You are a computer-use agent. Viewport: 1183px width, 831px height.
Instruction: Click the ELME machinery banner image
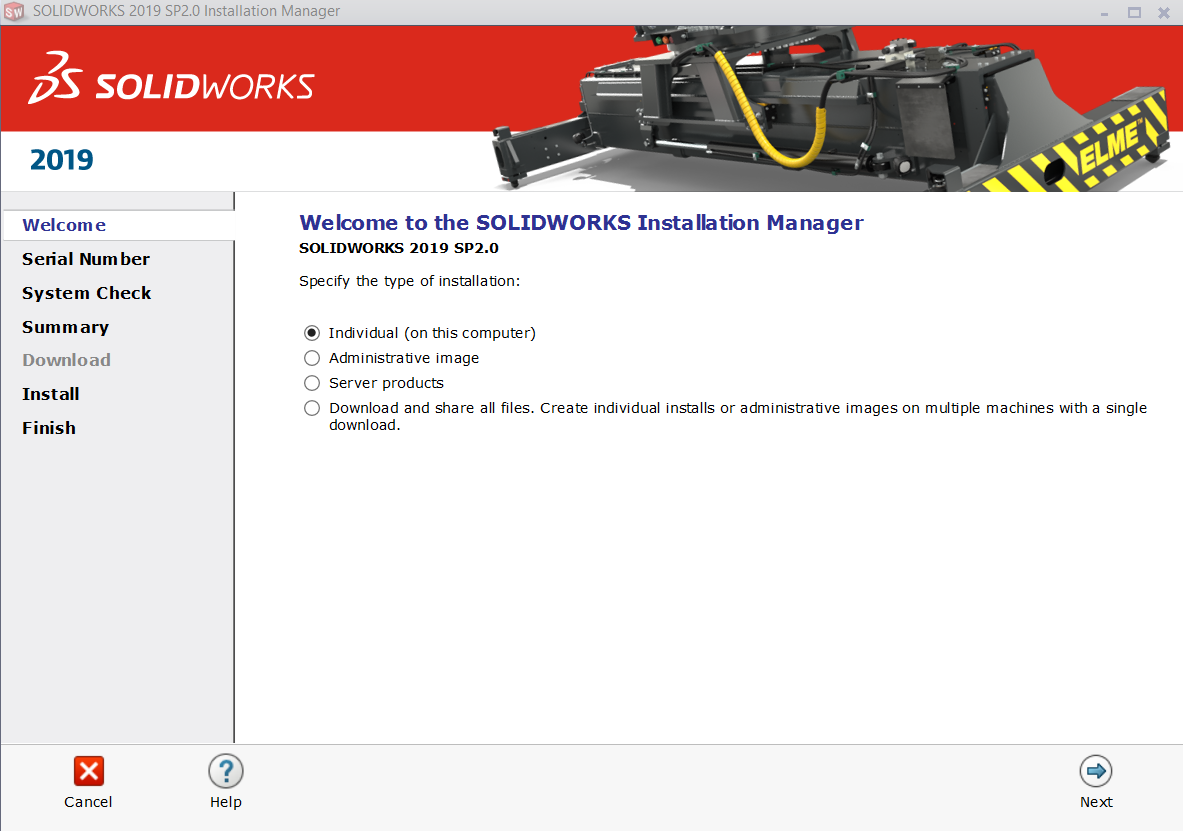[830, 110]
